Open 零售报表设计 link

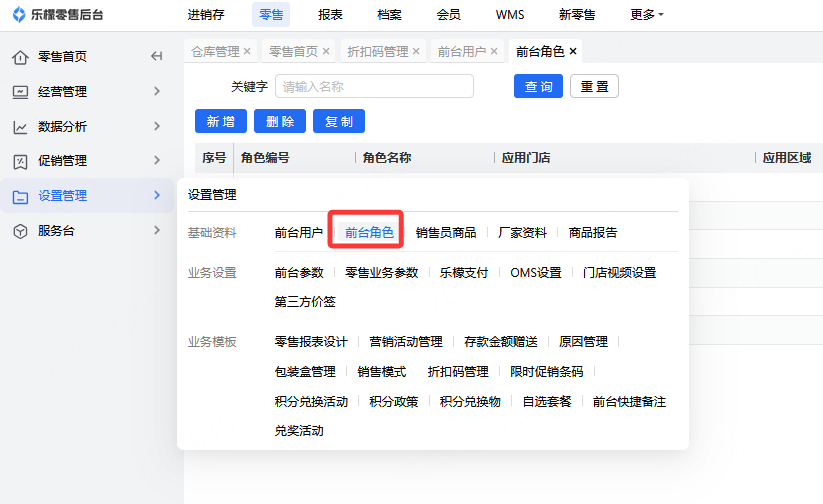311,342
